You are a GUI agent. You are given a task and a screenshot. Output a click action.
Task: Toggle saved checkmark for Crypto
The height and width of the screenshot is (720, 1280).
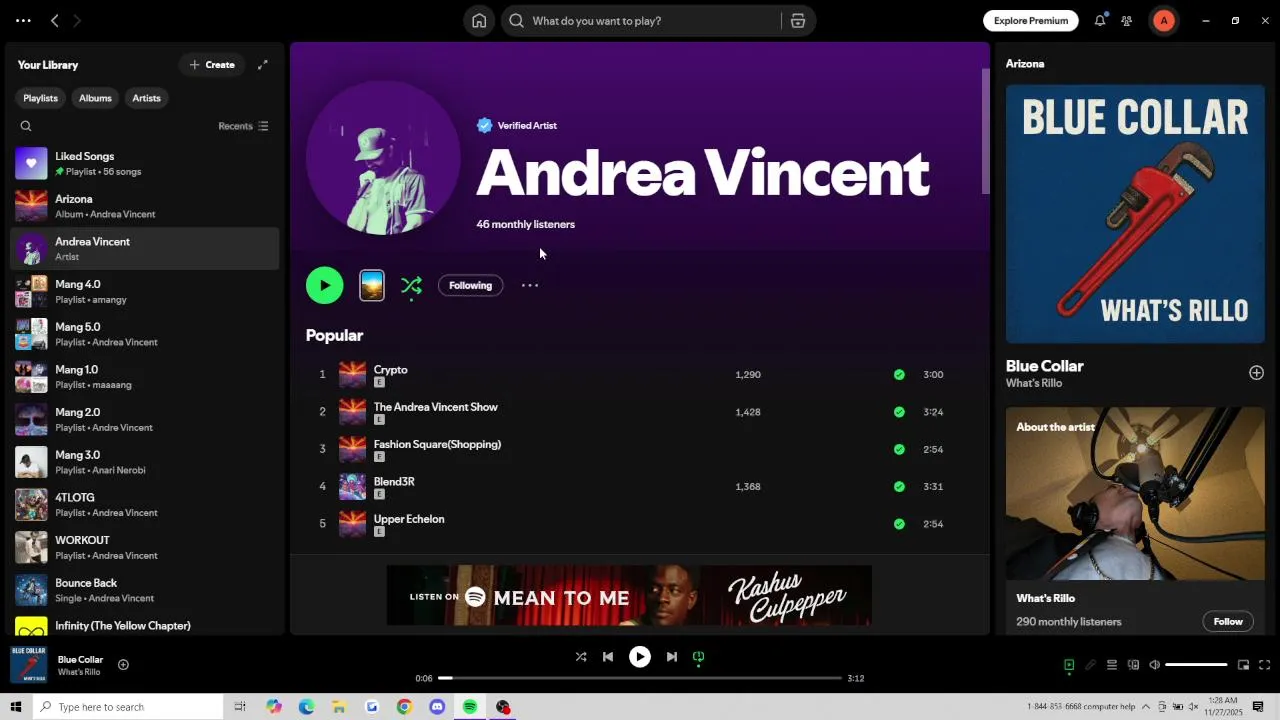[x=899, y=375]
